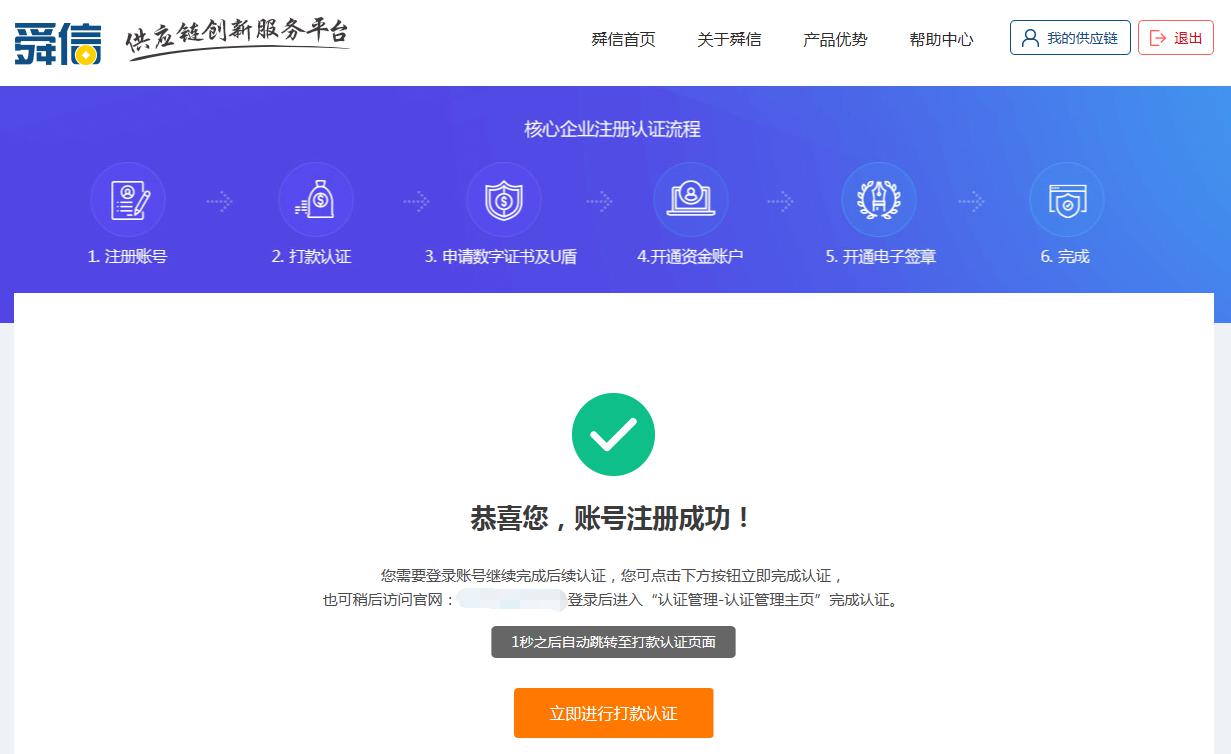Click the 我的供应链 button
Viewport: 1231px width, 754px height.
click(1070, 38)
